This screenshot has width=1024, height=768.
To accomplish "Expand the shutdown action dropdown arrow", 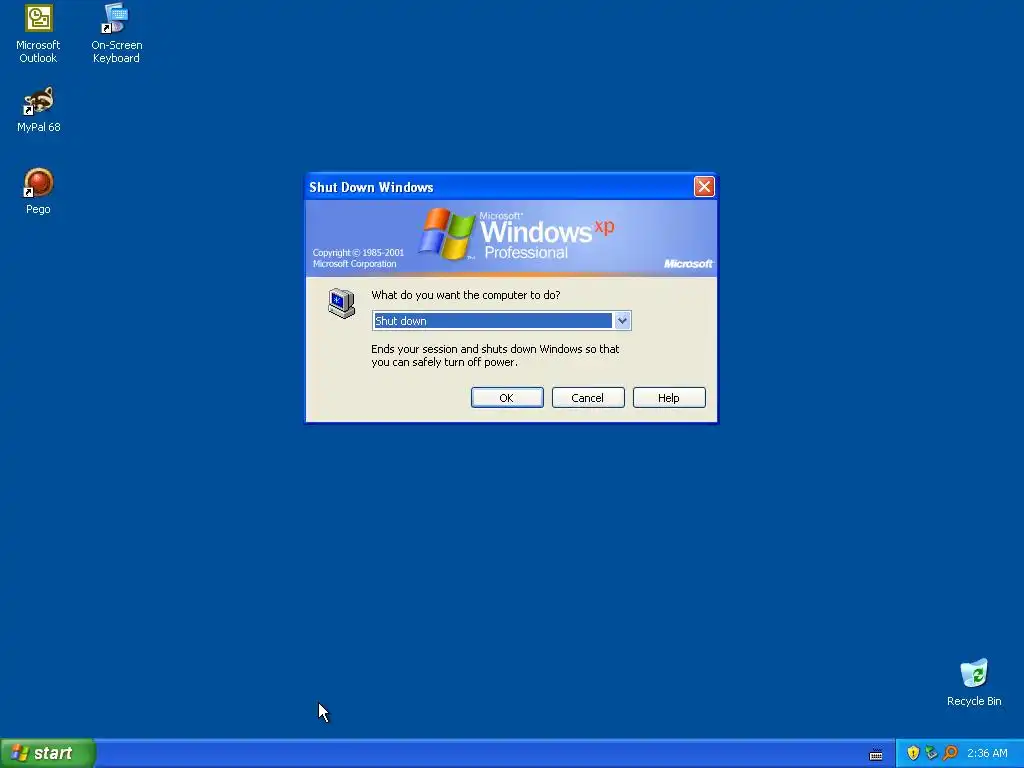I will click(622, 321).
